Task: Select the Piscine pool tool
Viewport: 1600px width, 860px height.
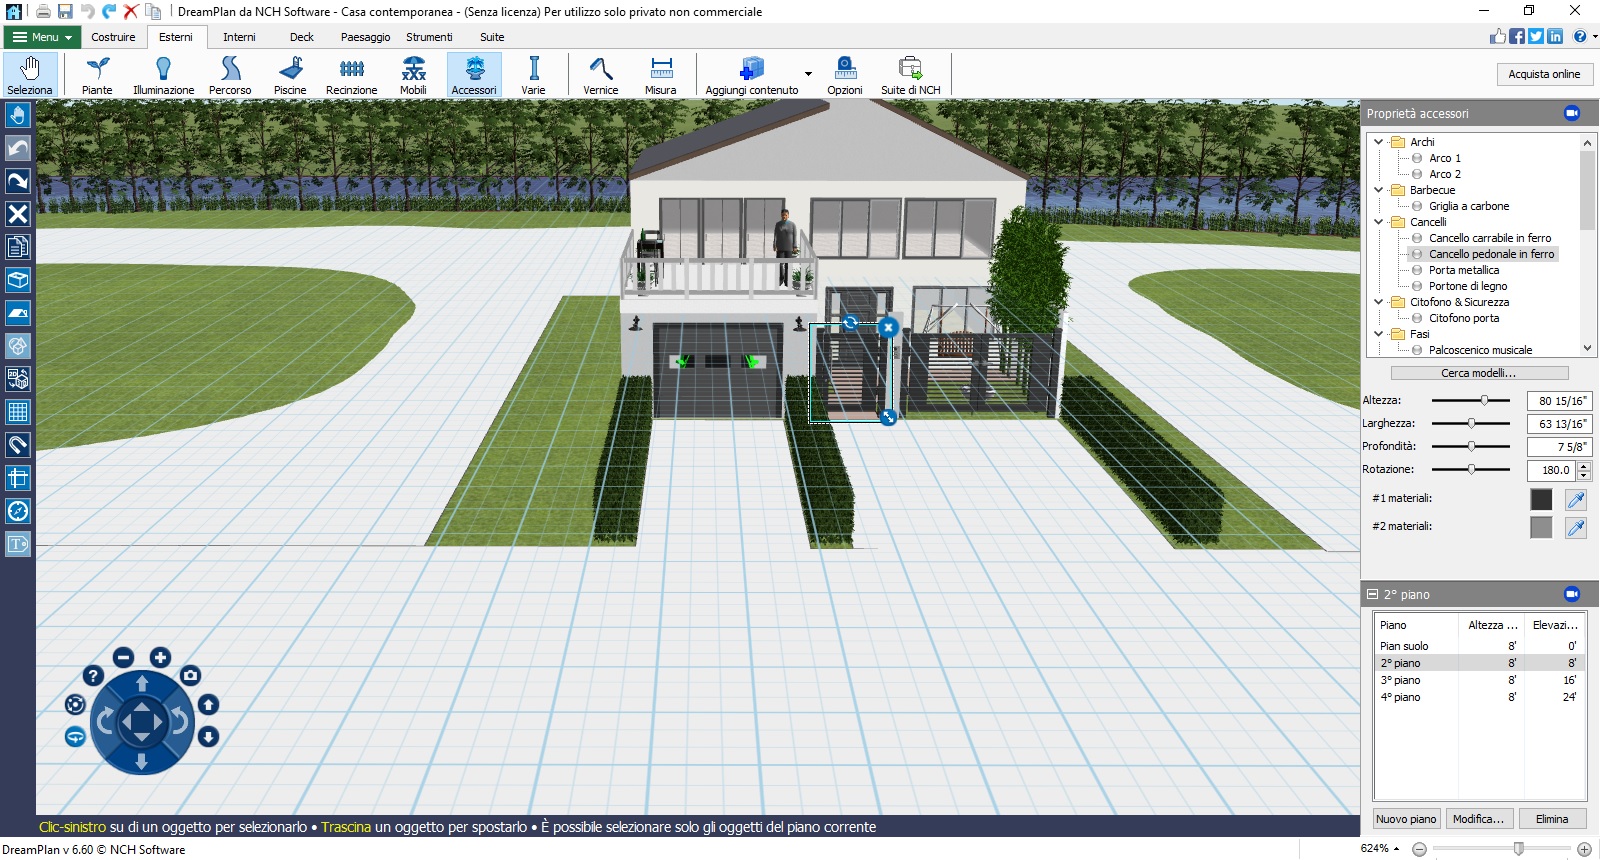Action: coord(290,75)
